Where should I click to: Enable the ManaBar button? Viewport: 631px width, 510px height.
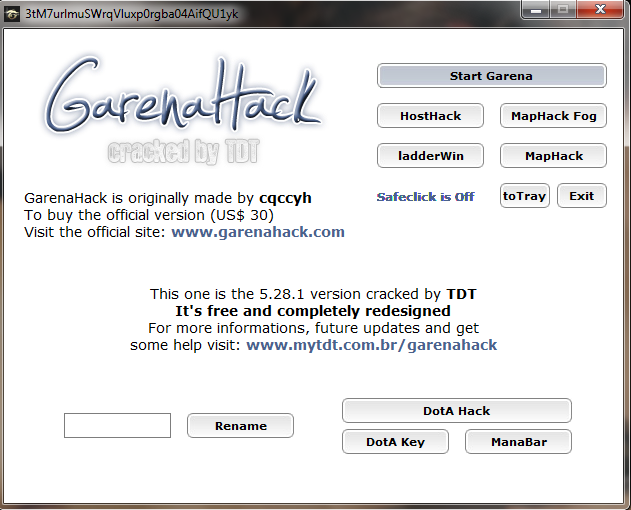[x=518, y=442]
